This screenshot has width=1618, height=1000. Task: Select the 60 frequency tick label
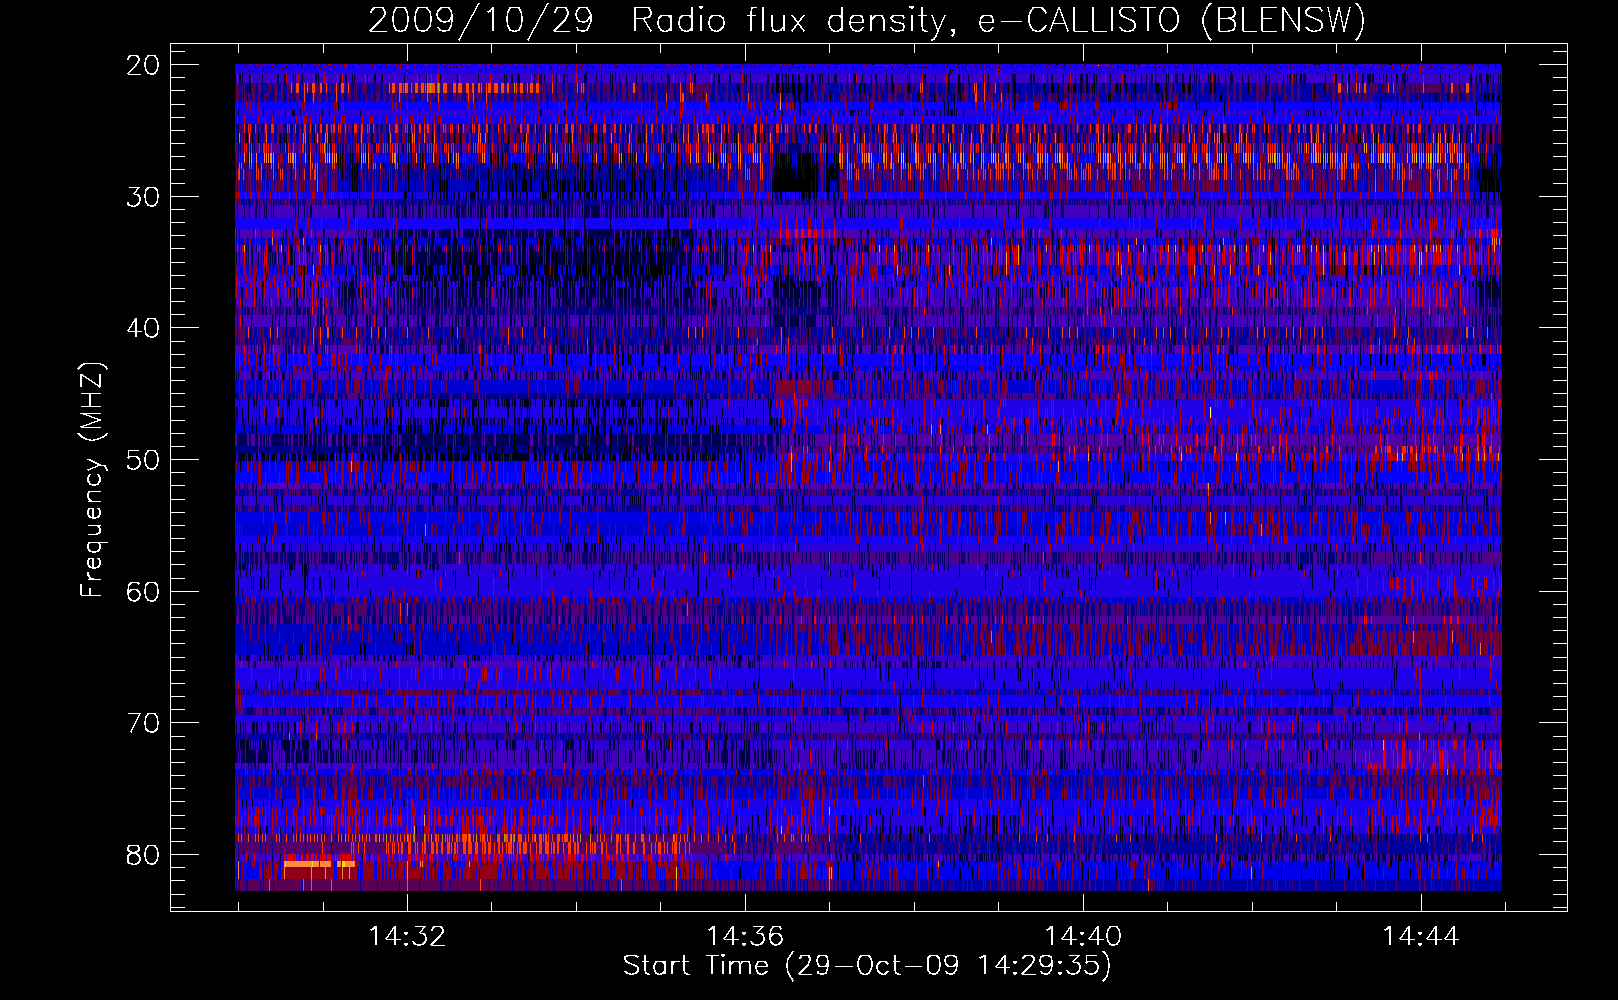pyautogui.click(x=144, y=591)
